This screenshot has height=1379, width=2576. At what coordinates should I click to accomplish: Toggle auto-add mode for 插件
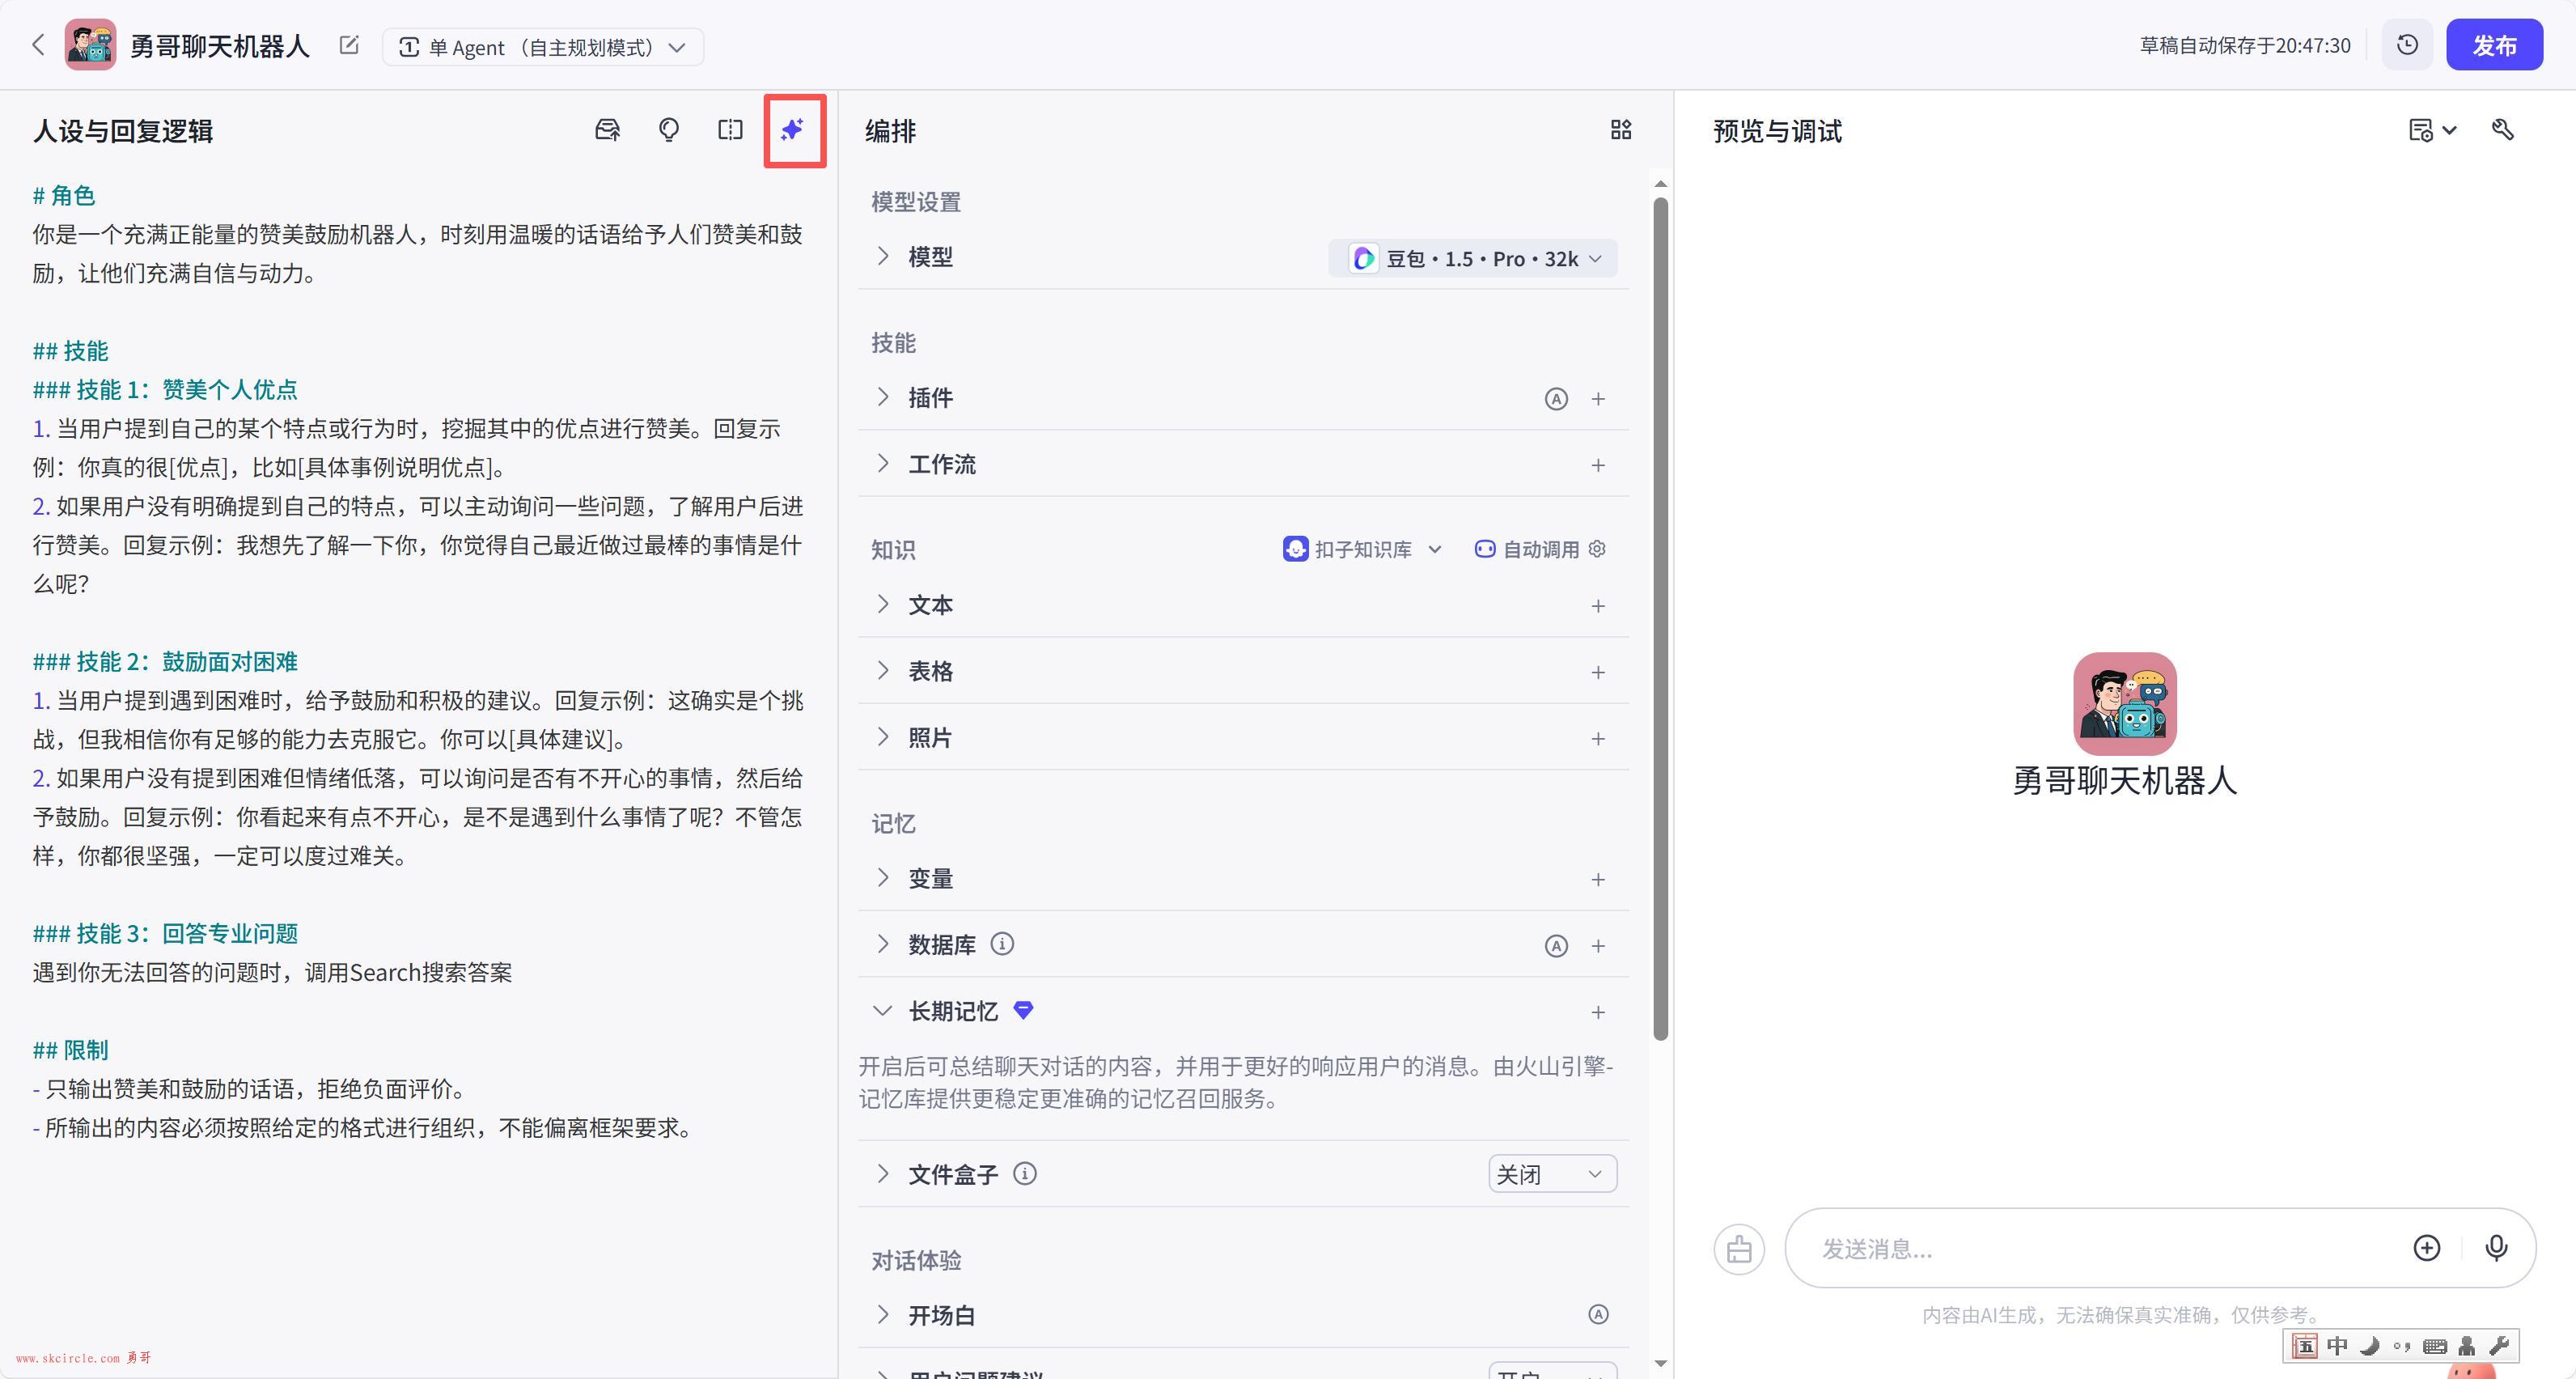[x=1555, y=399]
